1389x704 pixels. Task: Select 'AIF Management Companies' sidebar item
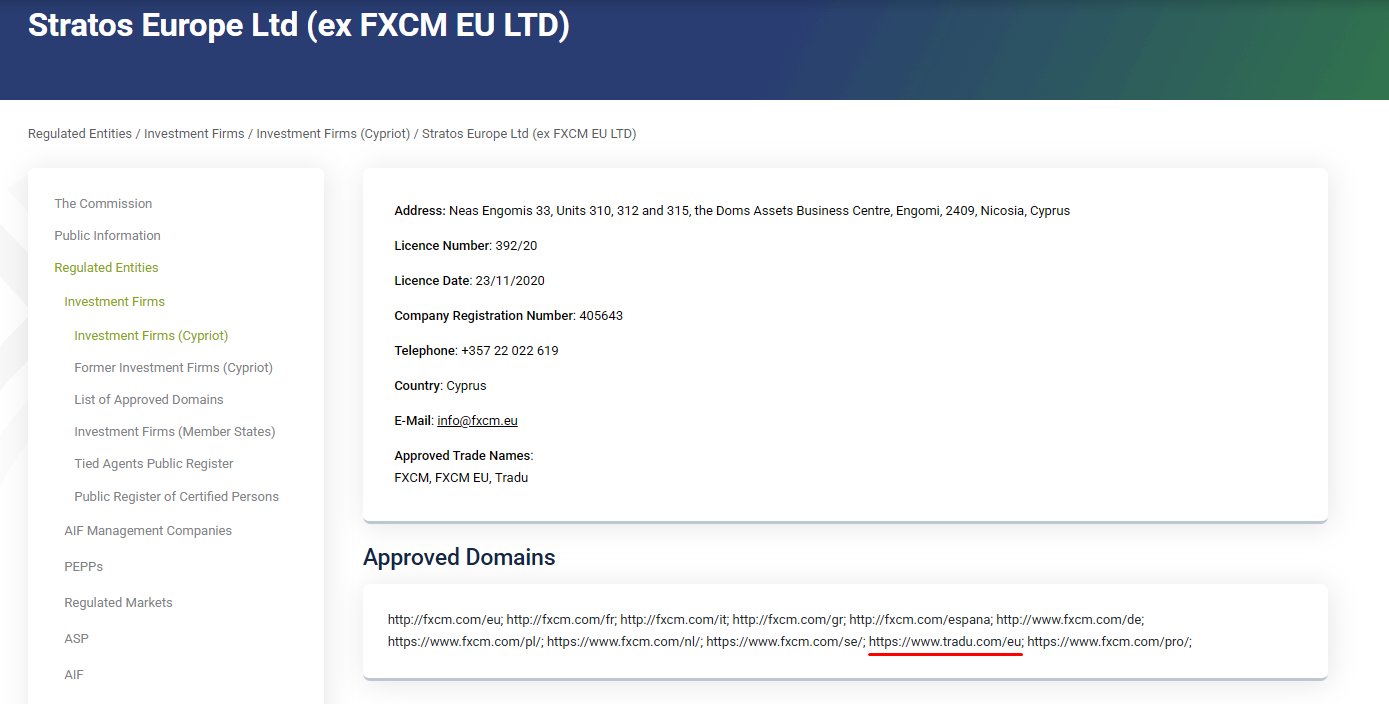pyautogui.click(x=148, y=531)
